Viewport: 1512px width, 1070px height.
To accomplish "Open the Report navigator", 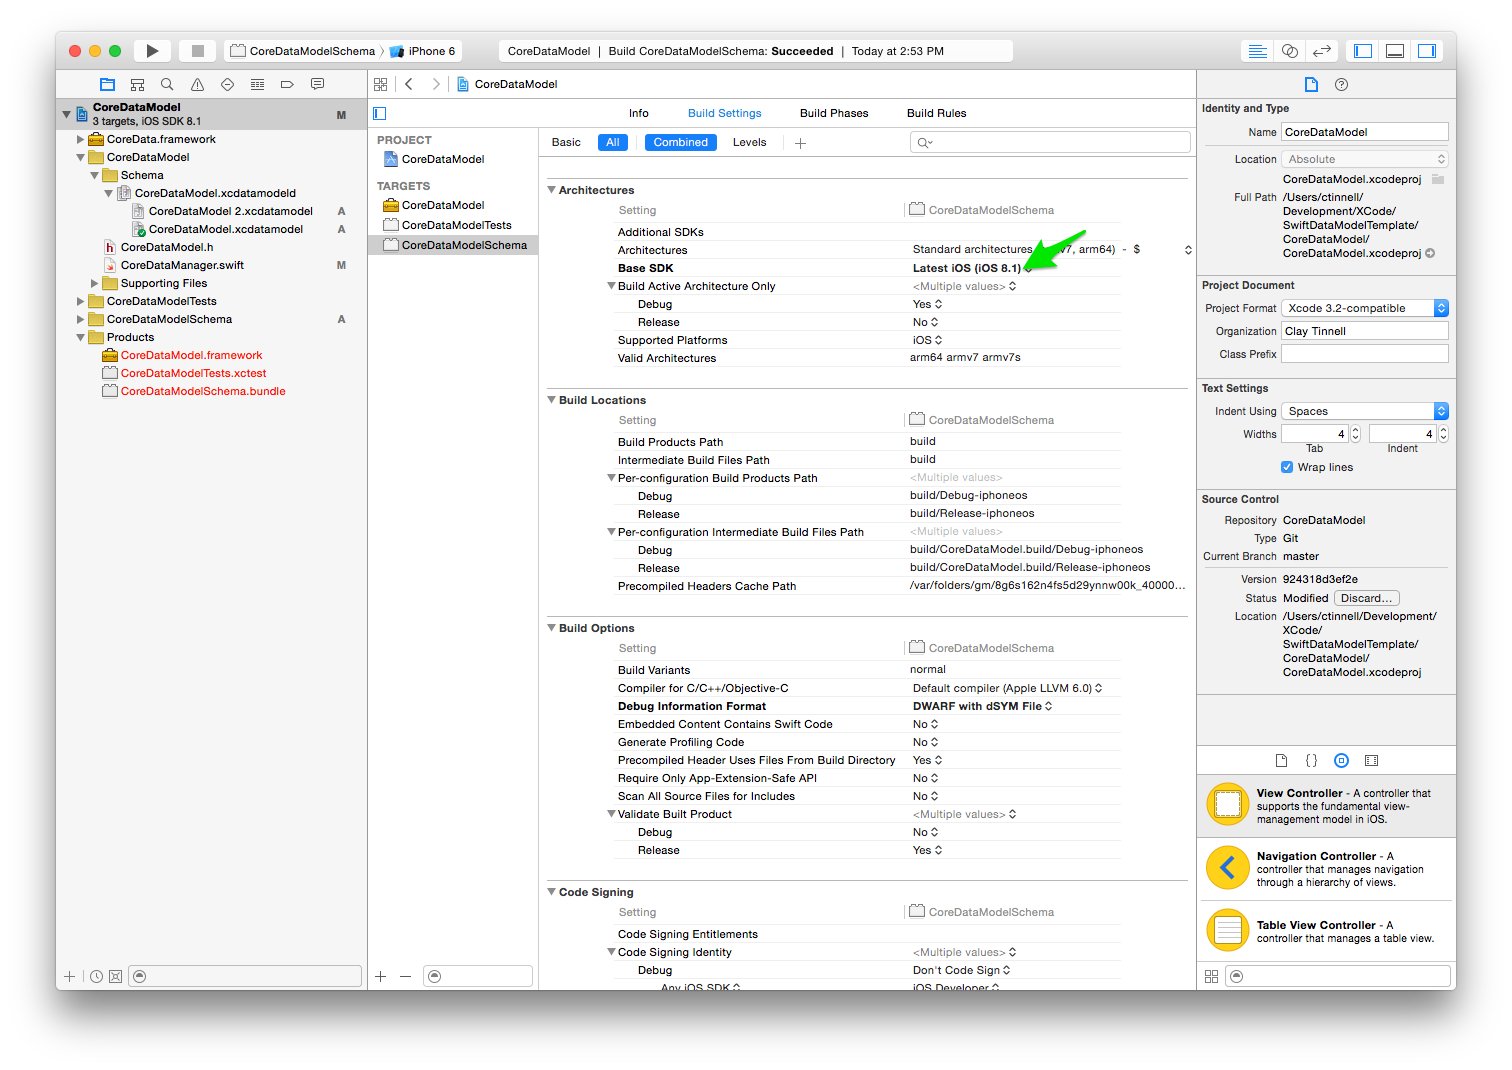I will tap(317, 85).
